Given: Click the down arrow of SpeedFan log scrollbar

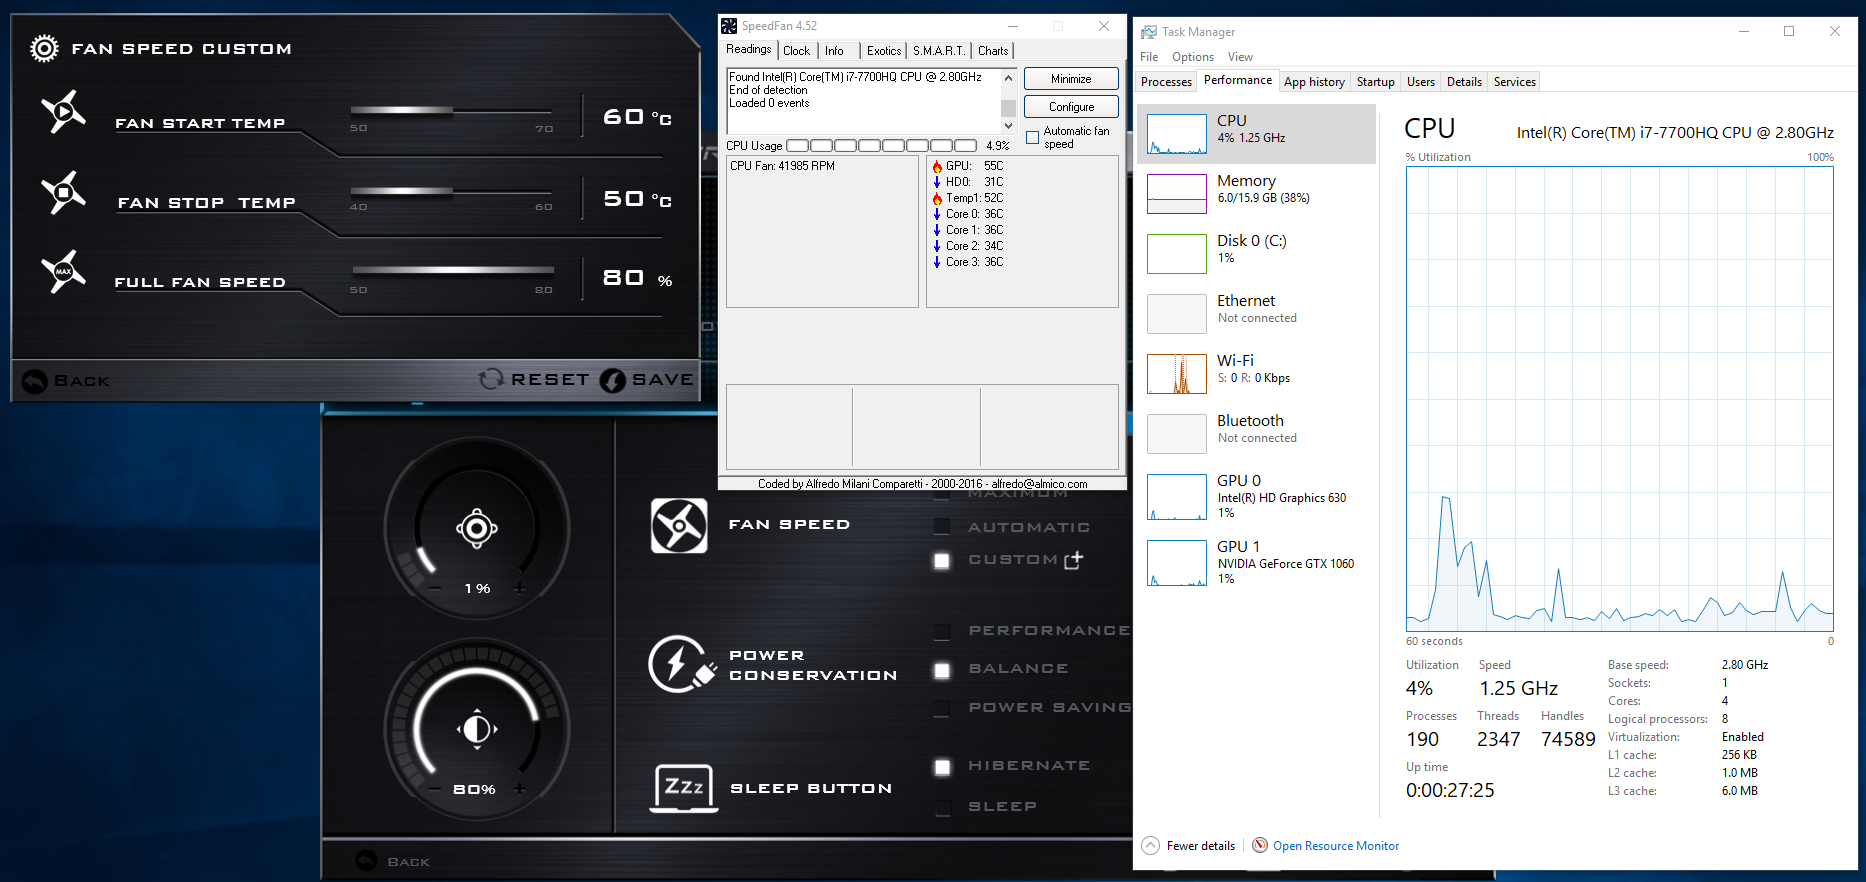Looking at the screenshot, I should [1008, 126].
